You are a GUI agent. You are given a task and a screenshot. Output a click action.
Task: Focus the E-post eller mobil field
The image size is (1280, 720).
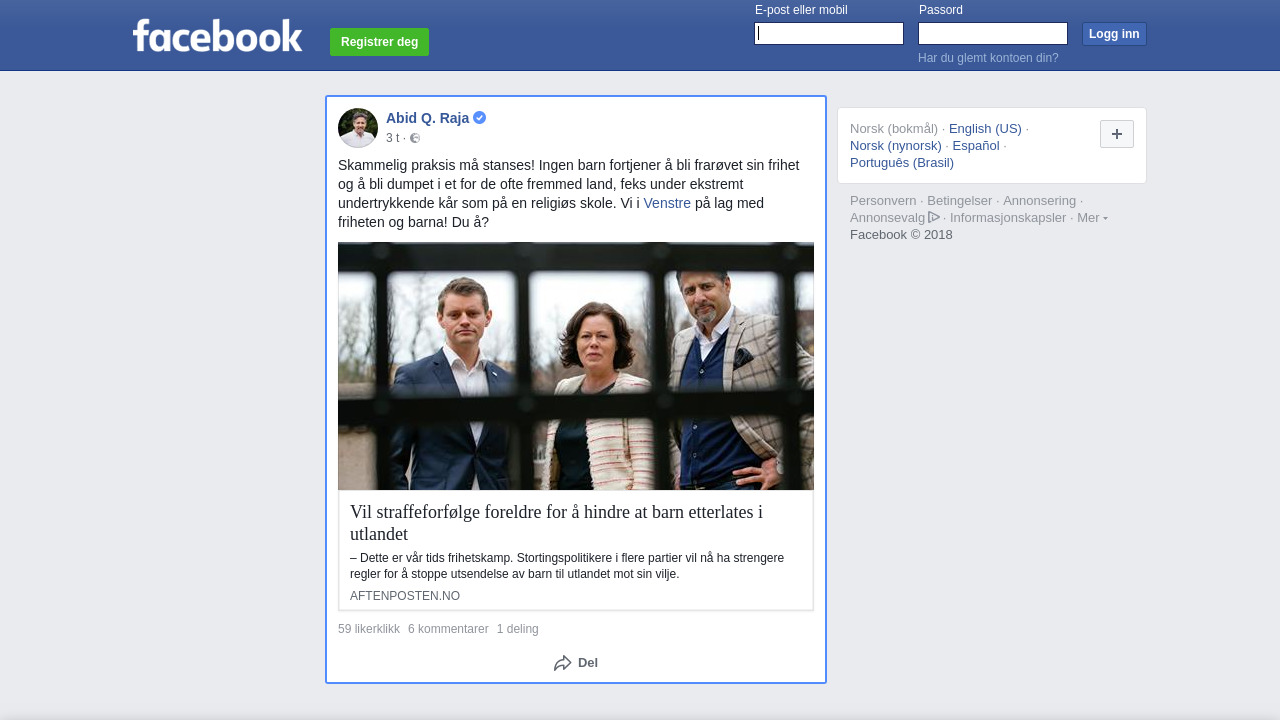tap(829, 34)
